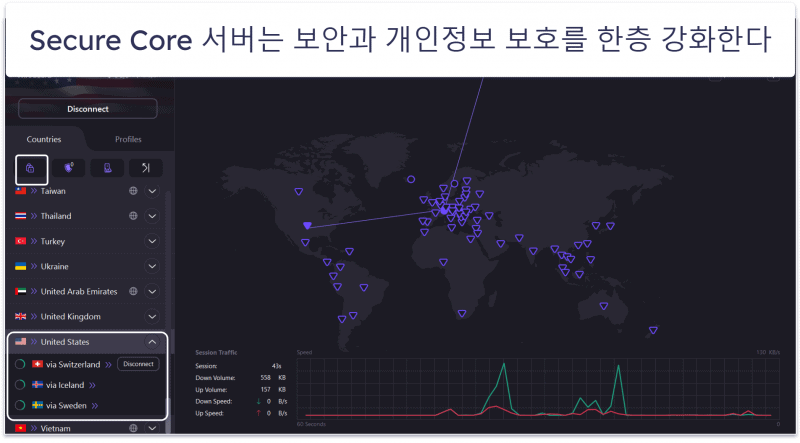Expand the United Arab Emirates server list
Viewport: 800px width, 443px height.
click(x=152, y=291)
